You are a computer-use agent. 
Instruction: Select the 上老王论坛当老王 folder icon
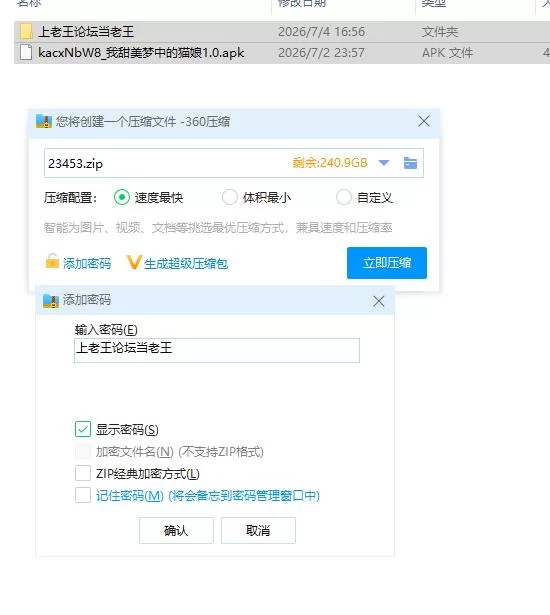26,31
